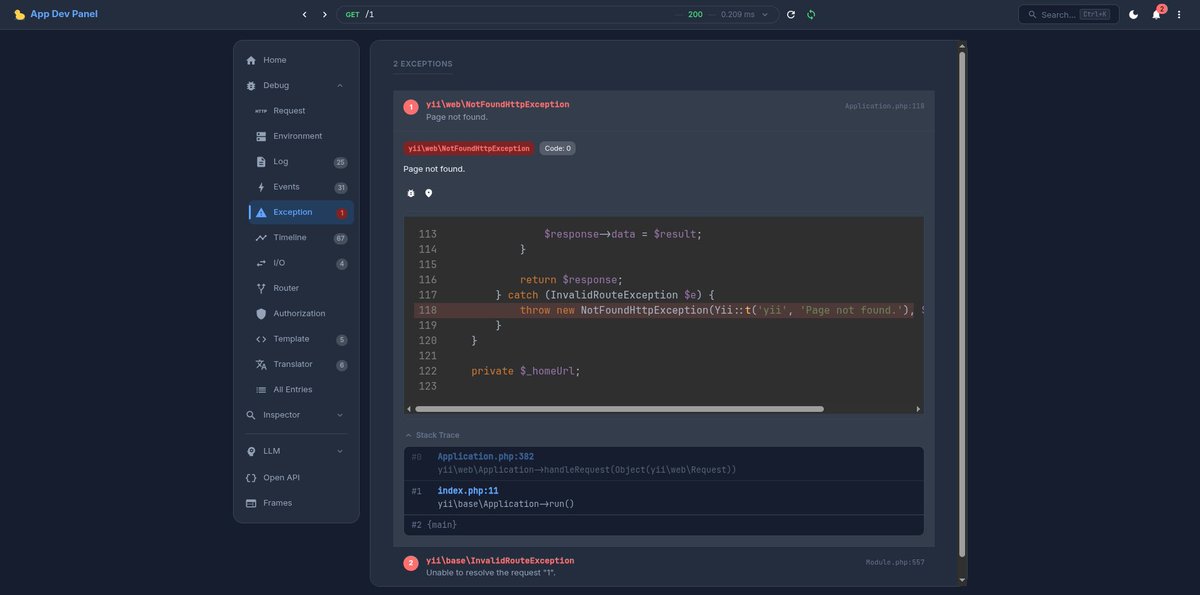Click the Timeline count badge 87
The width and height of the screenshot is (1200, 595).
coord(341,238)
